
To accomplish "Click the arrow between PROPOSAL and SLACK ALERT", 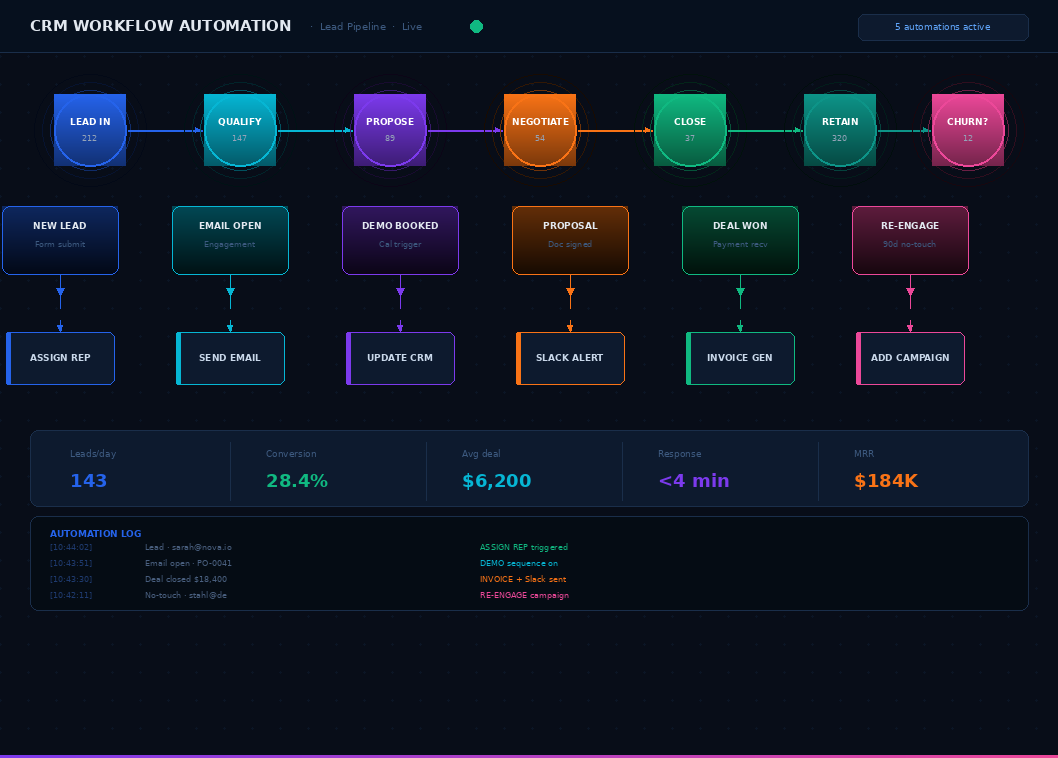I will coord(571,304).
